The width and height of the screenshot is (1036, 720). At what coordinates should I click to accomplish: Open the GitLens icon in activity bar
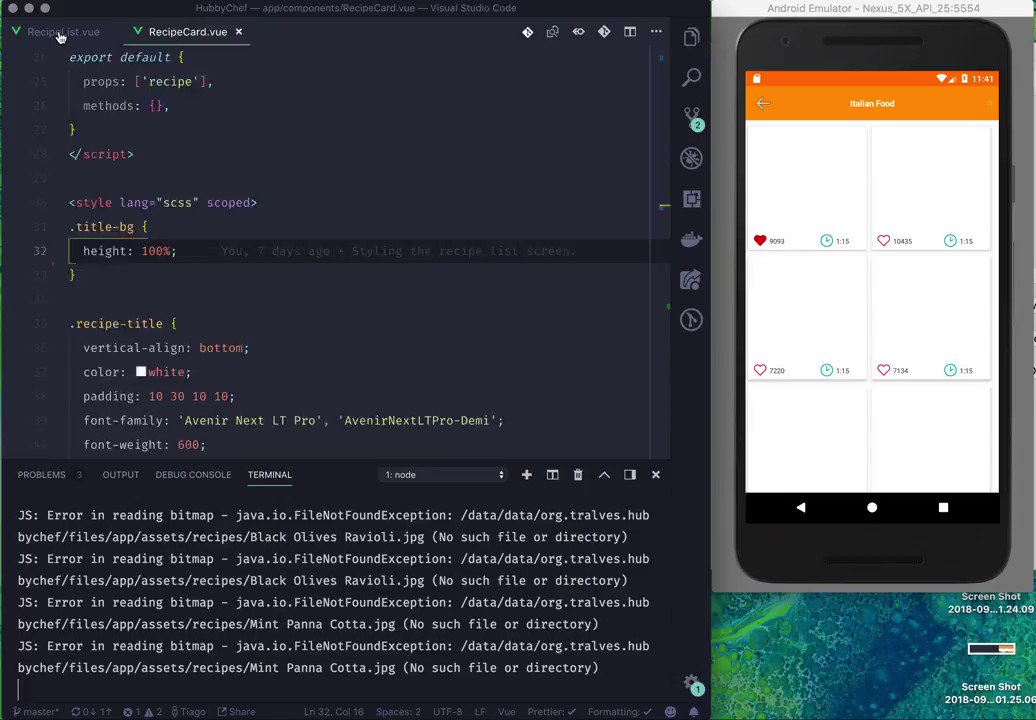691,320
